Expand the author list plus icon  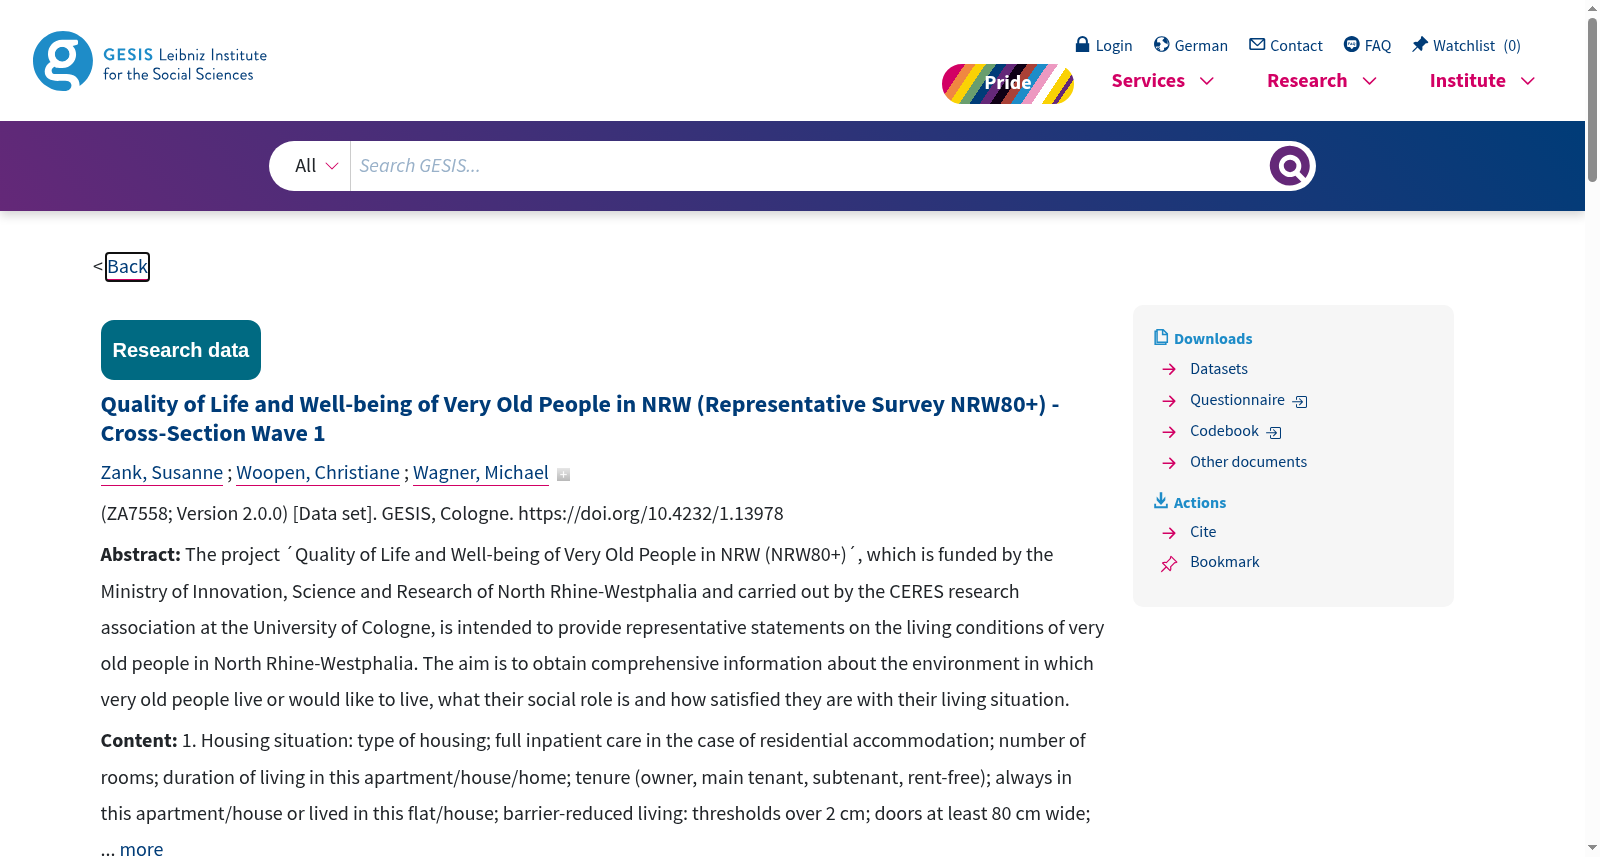coord(563,475)
